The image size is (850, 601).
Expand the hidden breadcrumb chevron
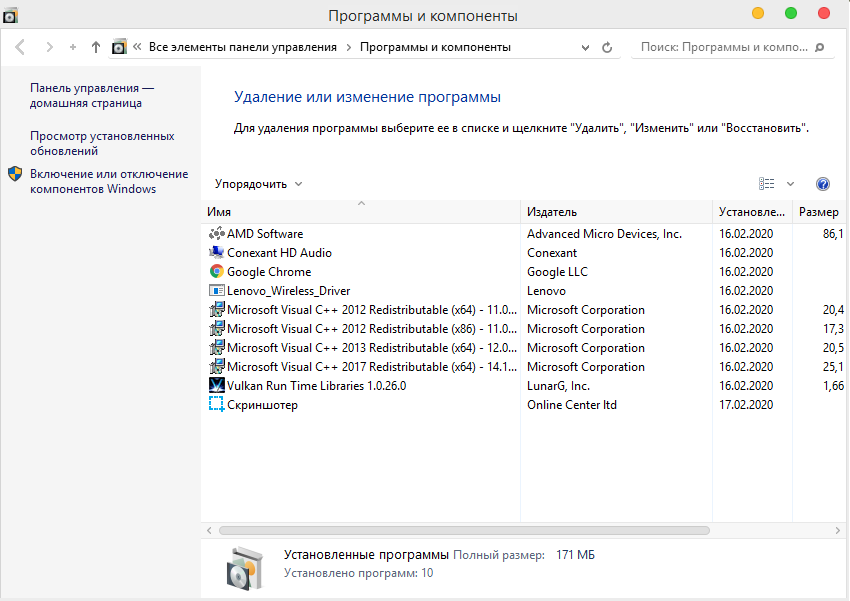(137, 47)
